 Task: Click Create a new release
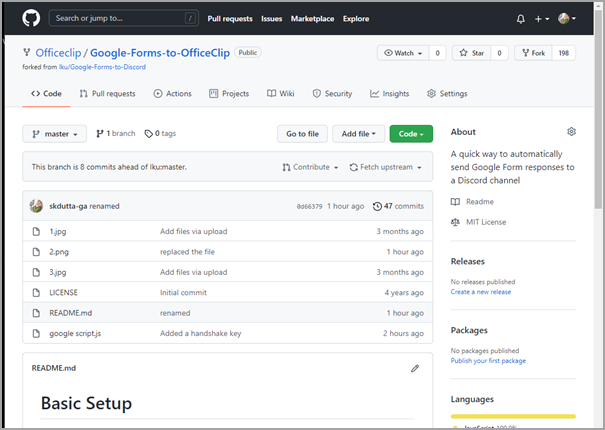point(481,292)
